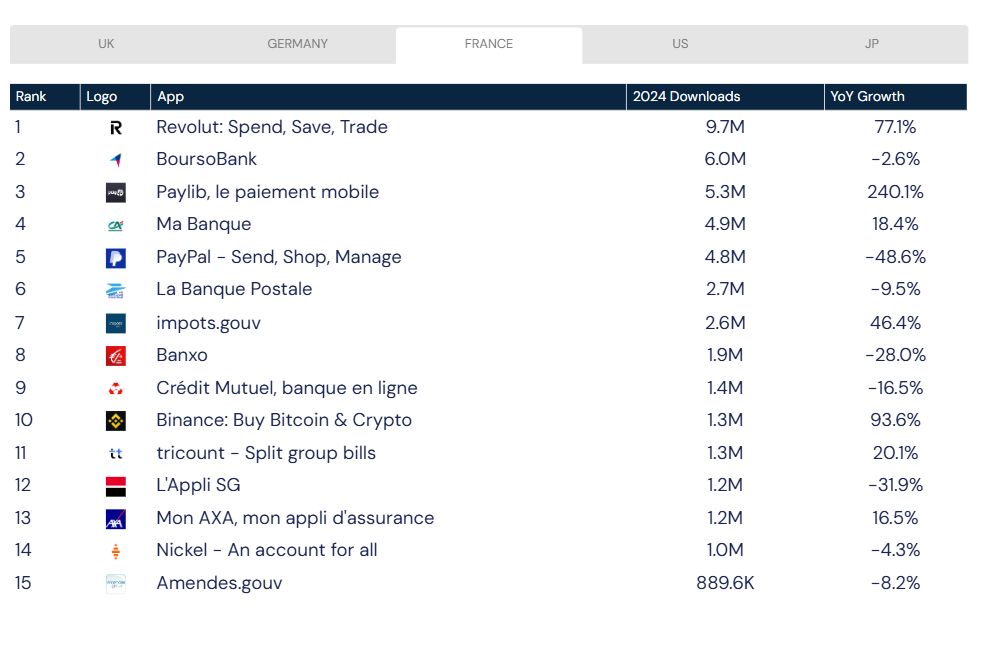
Task: Click the App column header
Action: 388,97
